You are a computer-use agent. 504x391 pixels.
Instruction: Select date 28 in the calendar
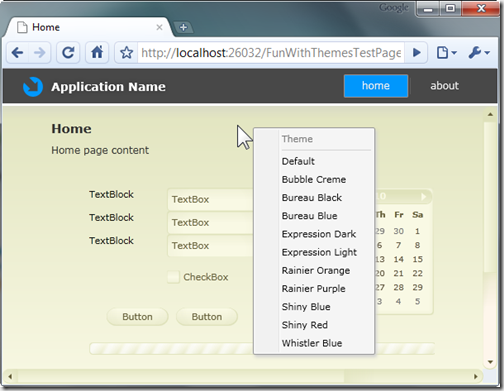[399, 287]
